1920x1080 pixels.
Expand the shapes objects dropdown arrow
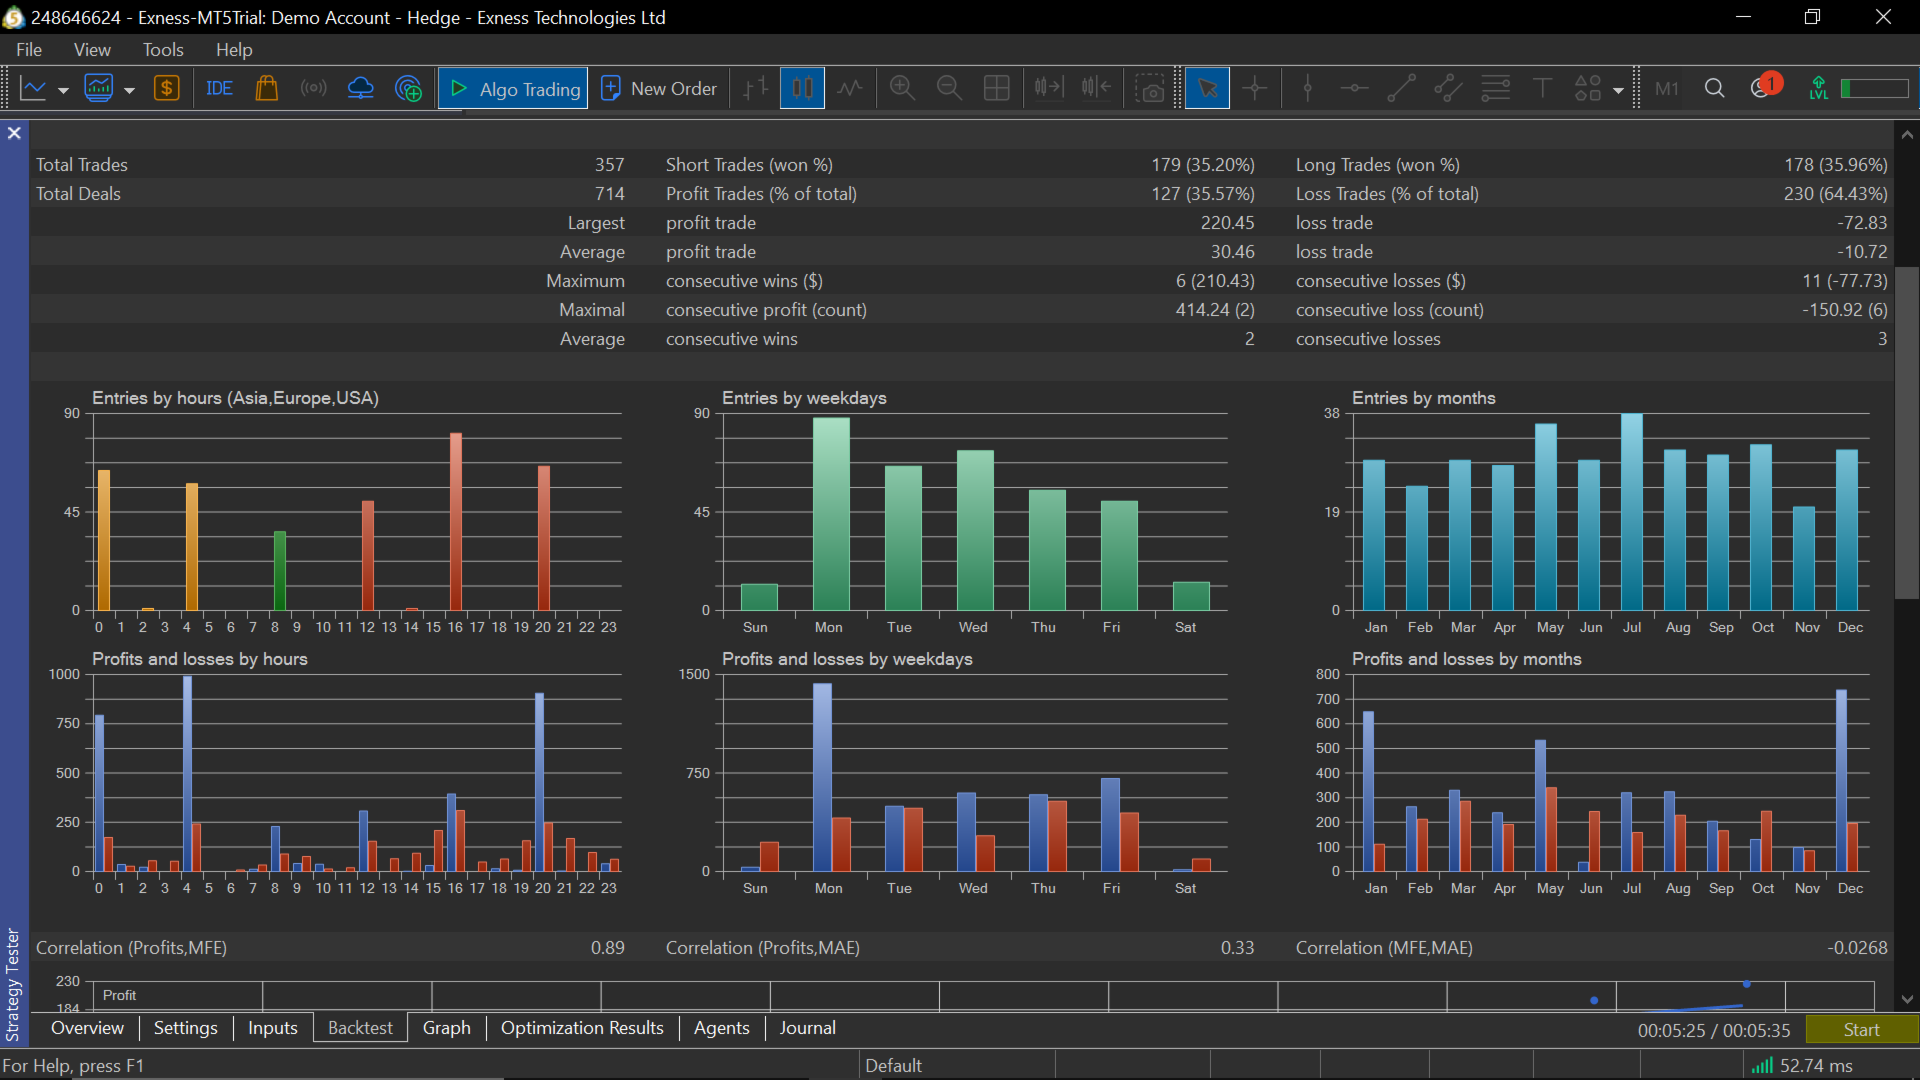(x=1618, y=90)
